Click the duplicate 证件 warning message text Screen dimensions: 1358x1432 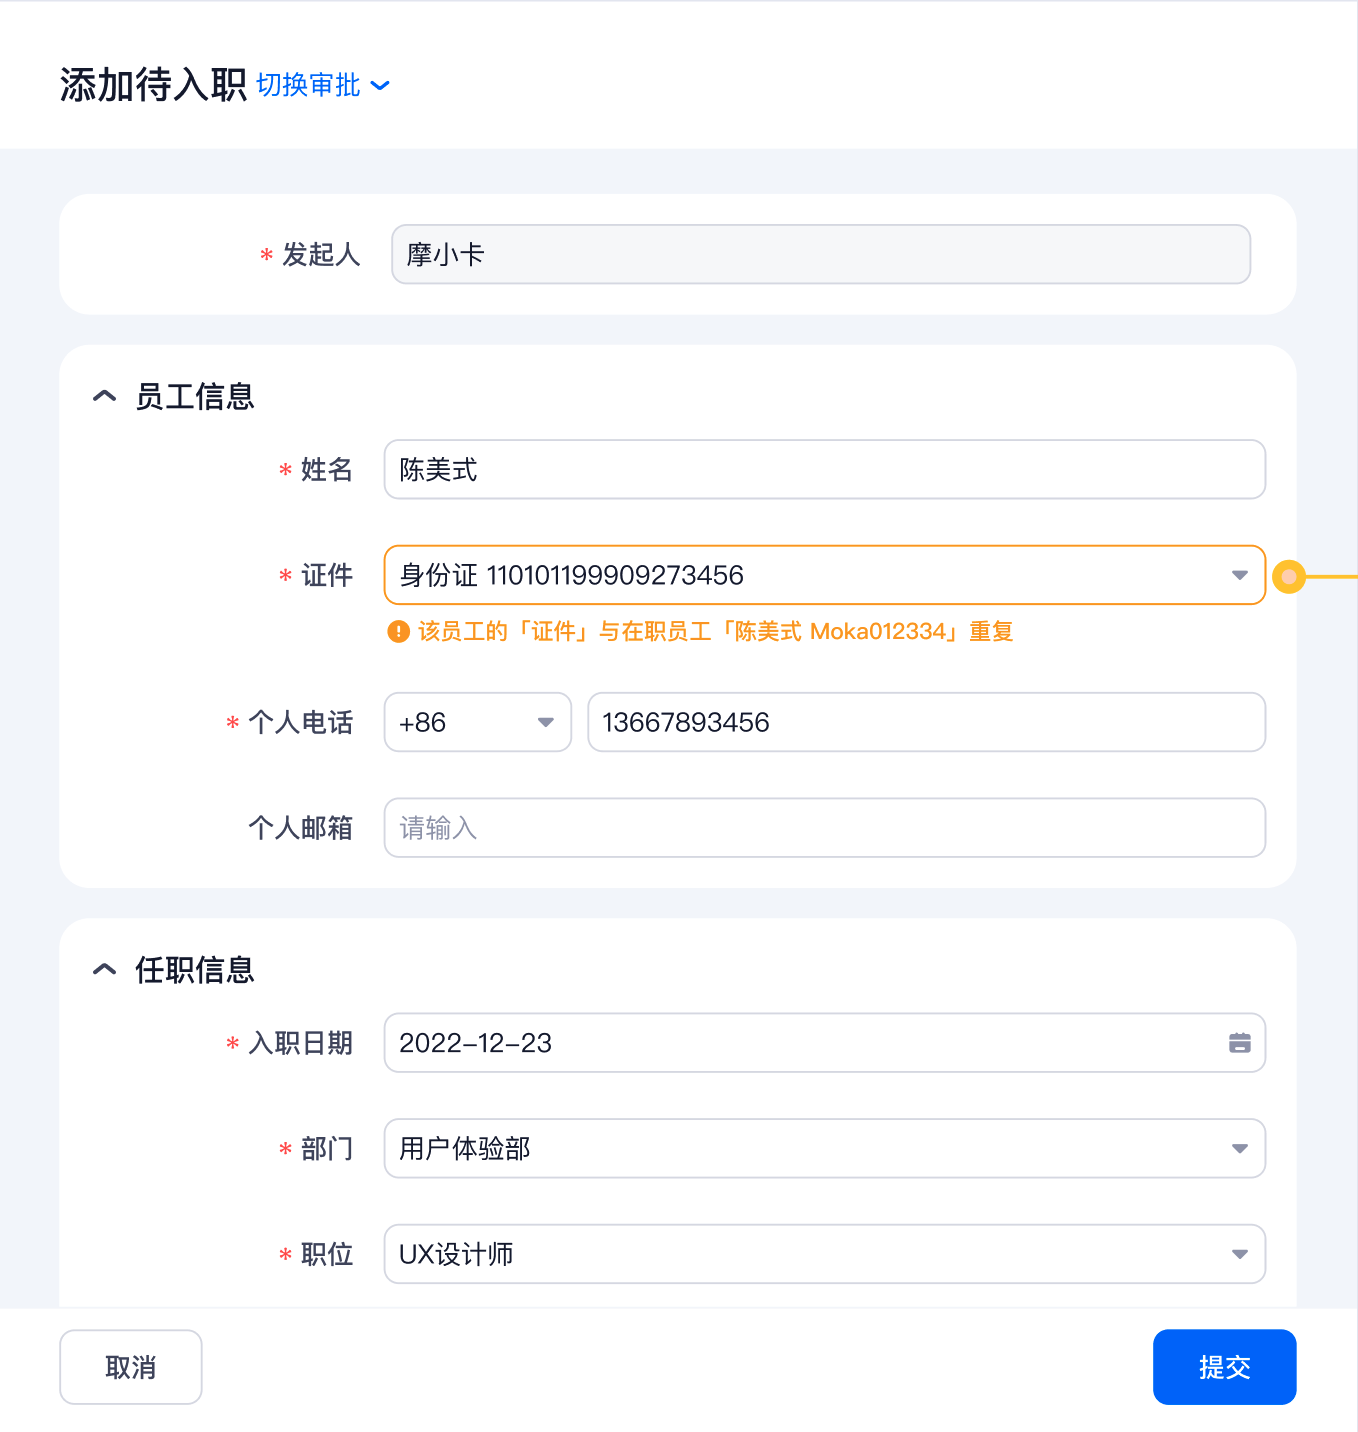click(x=715, y=632)
